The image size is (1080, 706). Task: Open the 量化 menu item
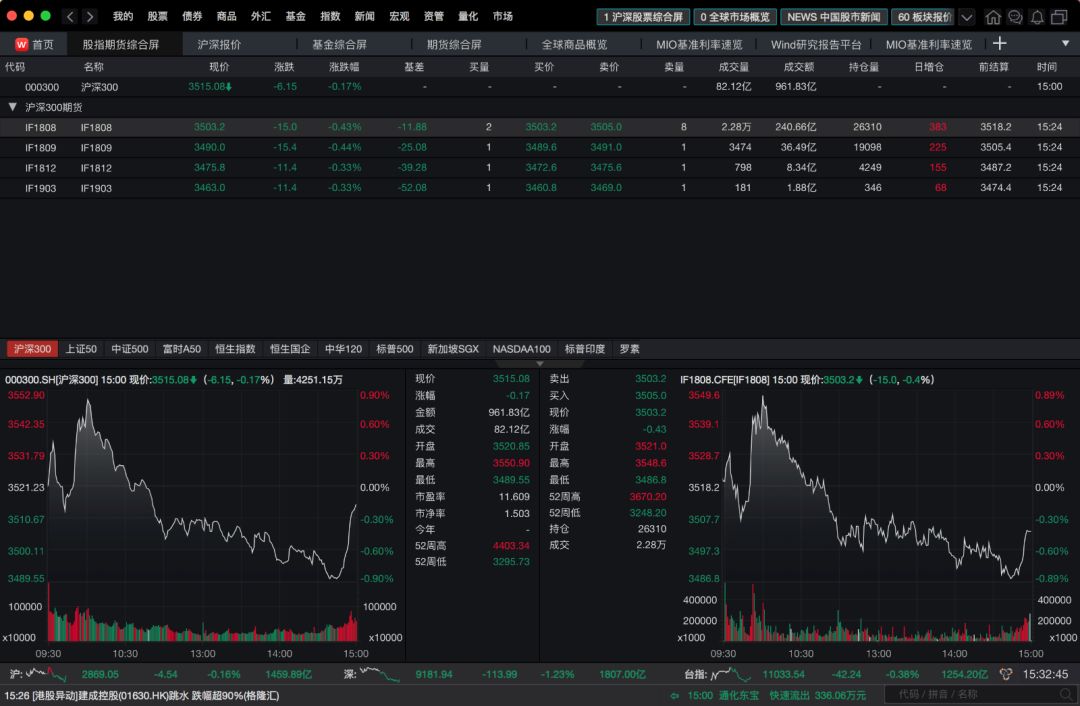[x=467, y=16]
